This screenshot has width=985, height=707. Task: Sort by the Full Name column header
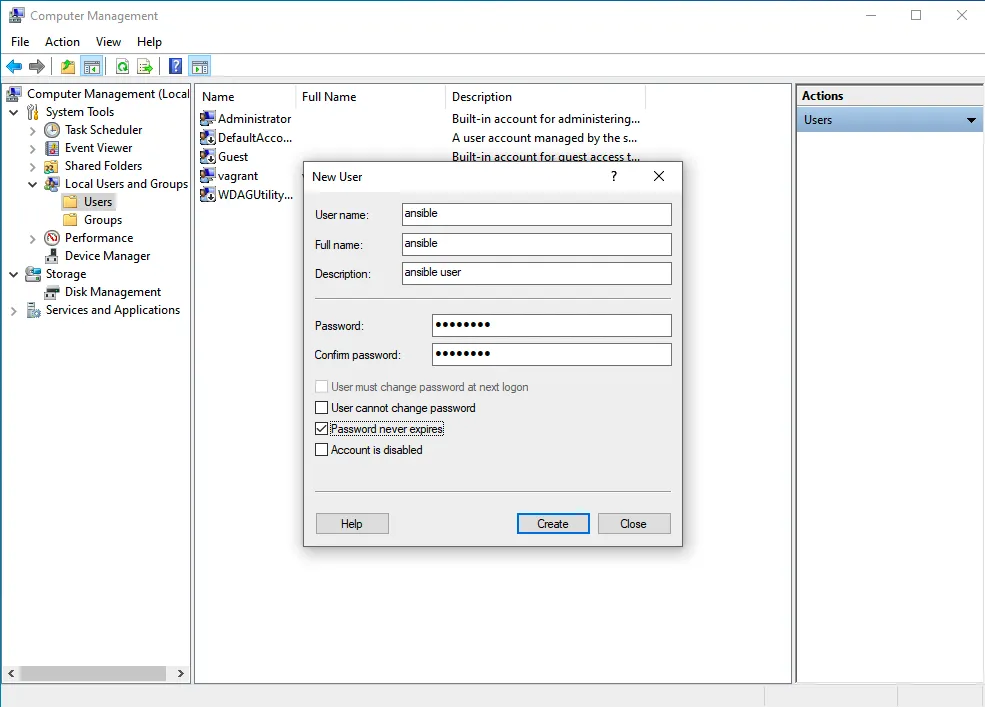pyautogui.click(x=371, y=97)
